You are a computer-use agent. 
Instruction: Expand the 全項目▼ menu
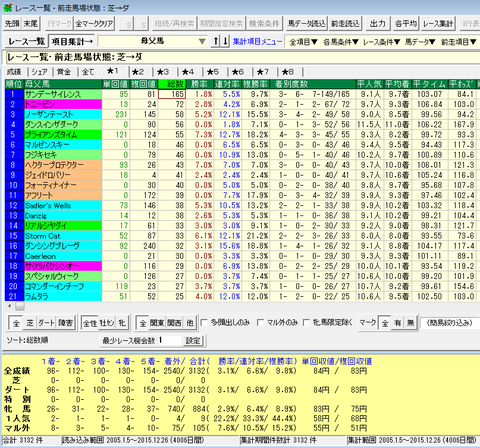tap(303, 42)
